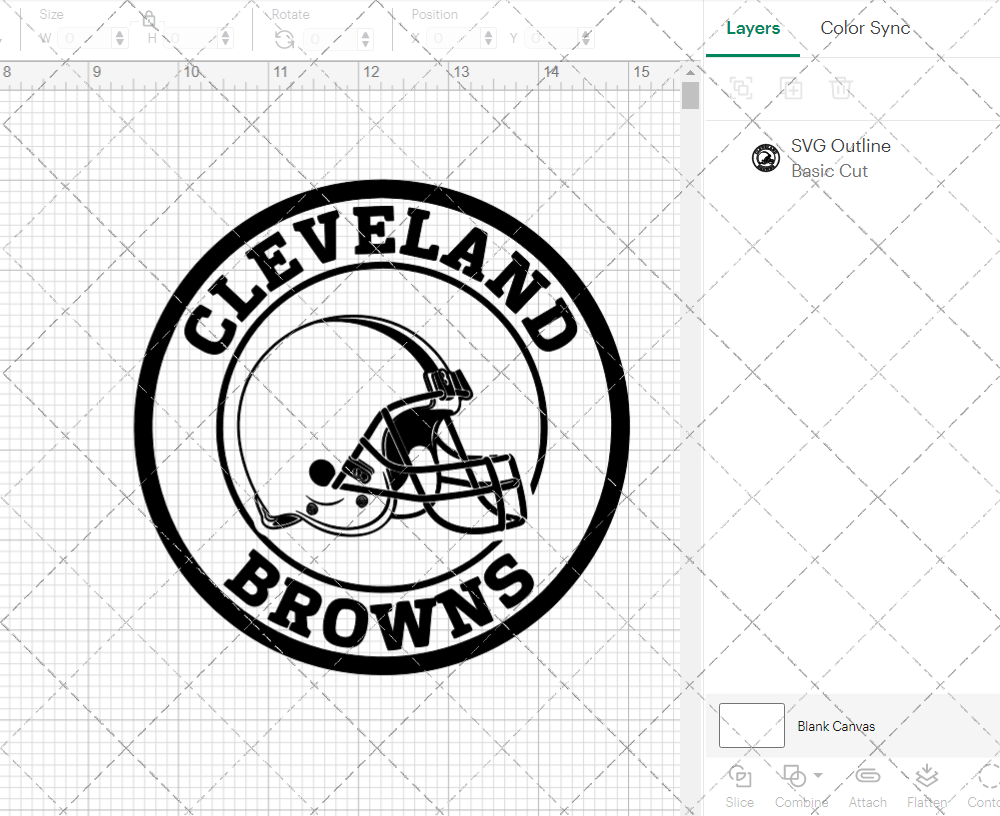Screen dimensions: 1000x816
Task: Open the Layers tab
Action: [x=753, y=28]
